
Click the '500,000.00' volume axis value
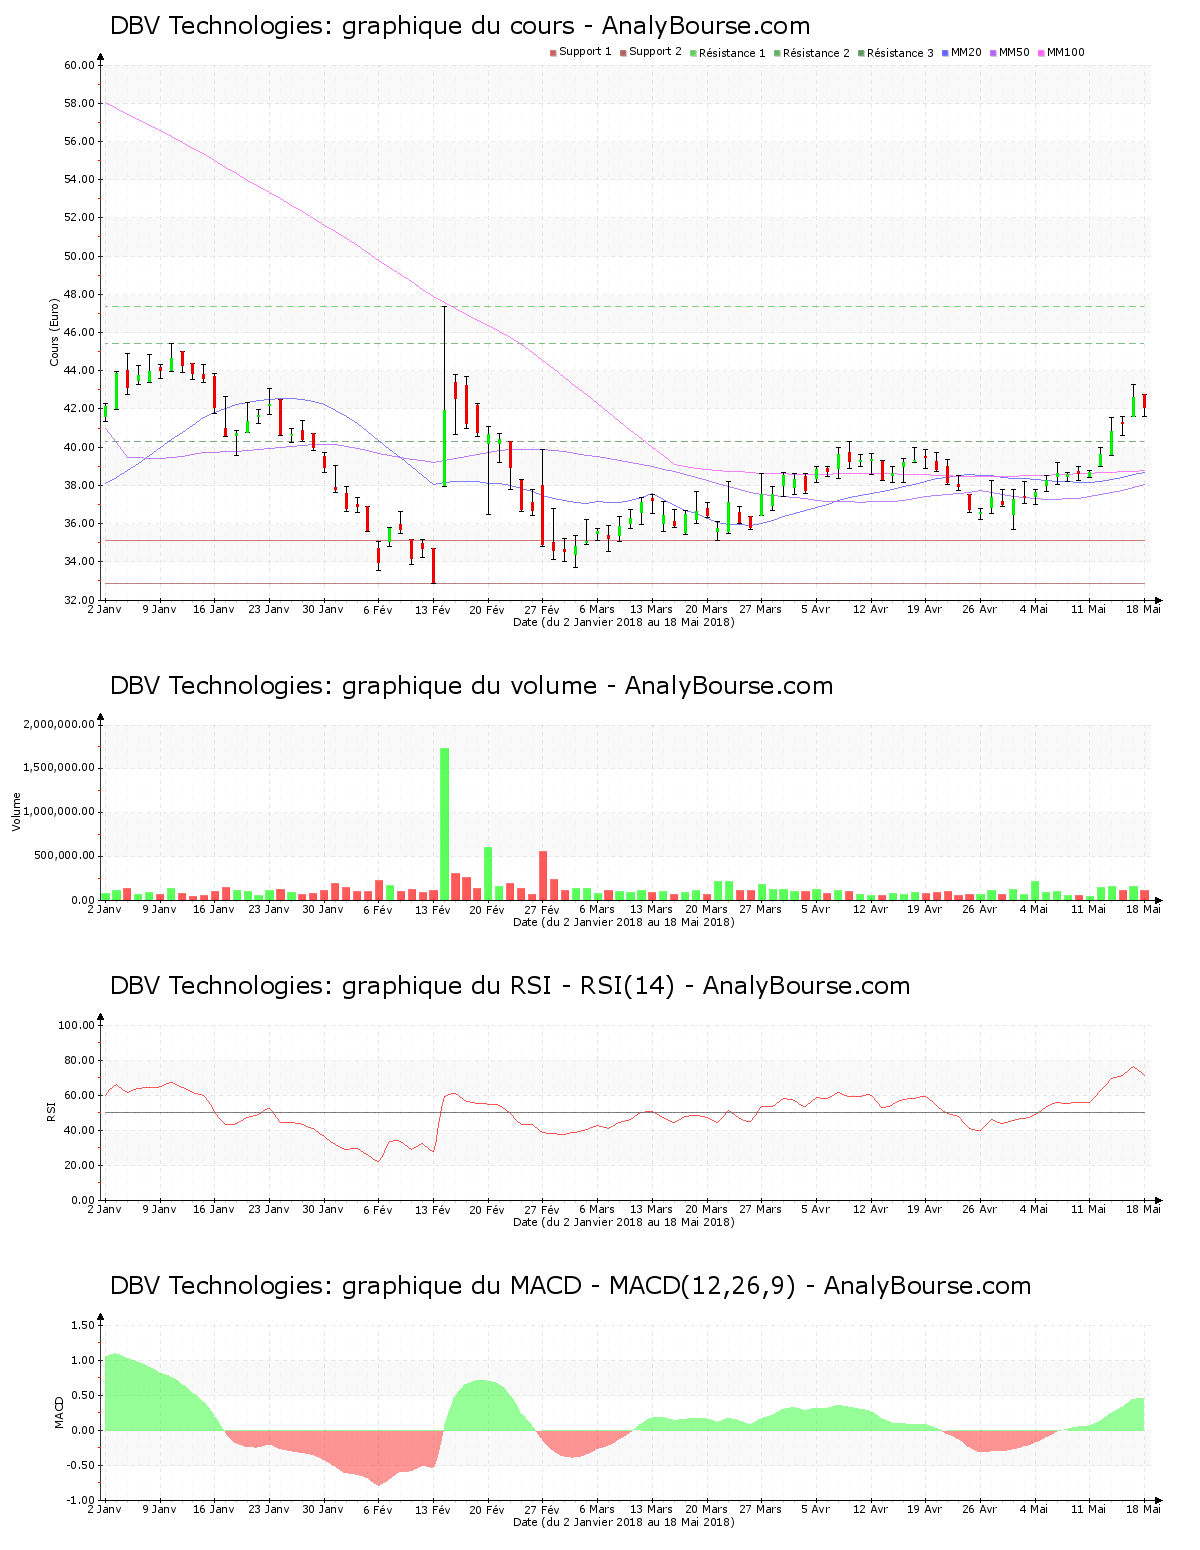tap(65, 856)
